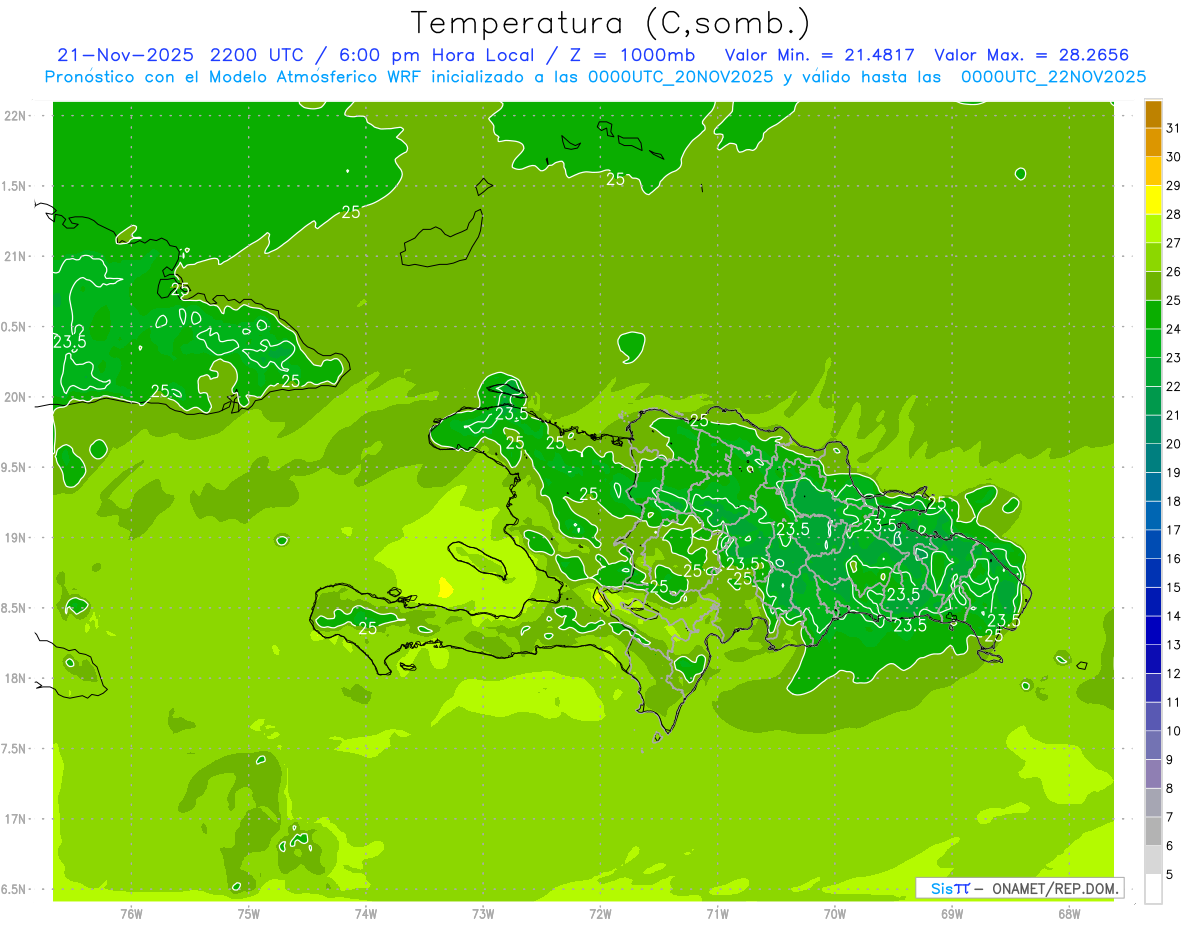Pick the gray colorbar swatch between 6 and 7
The image size is (1200, 927).
point(1153,832)
